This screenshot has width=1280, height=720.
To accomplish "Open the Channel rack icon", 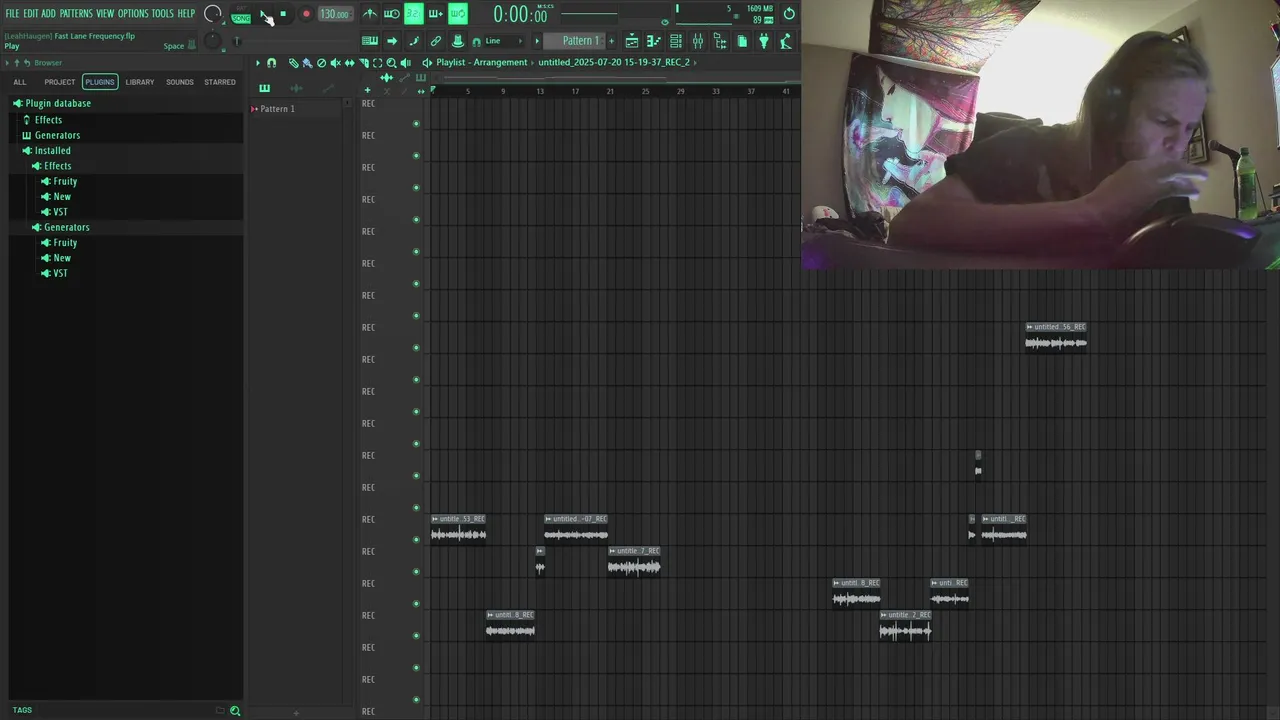I will coord(676,41).
